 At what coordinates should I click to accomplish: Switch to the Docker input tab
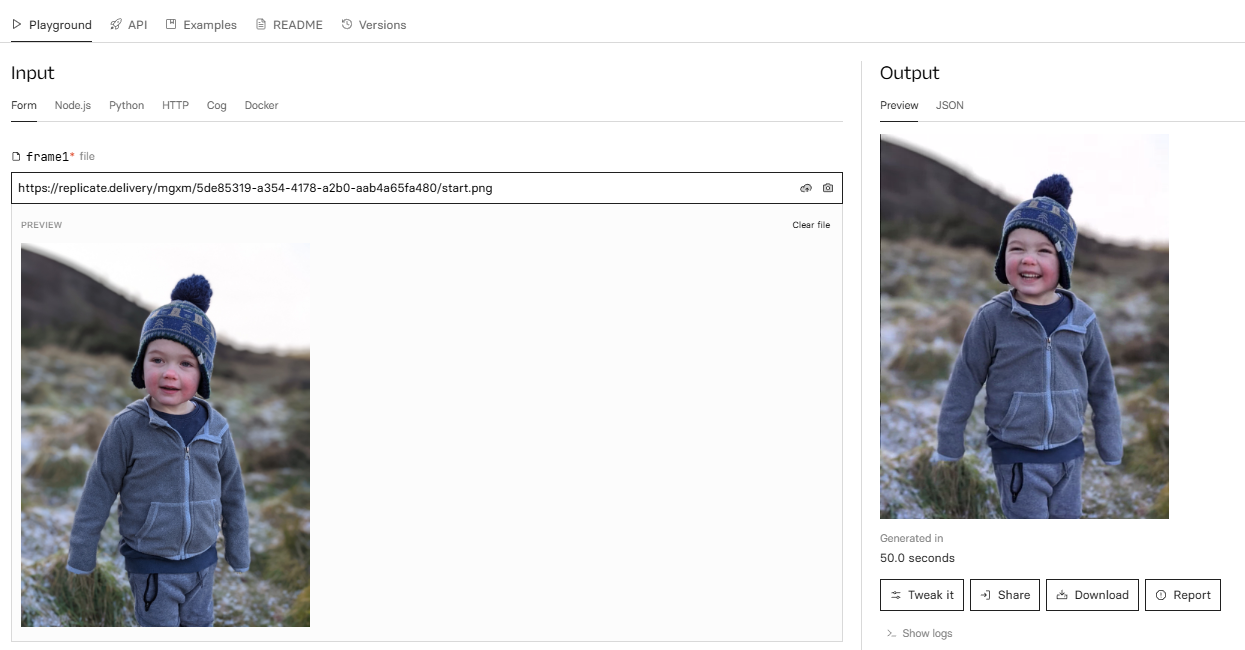coord(261,105)
